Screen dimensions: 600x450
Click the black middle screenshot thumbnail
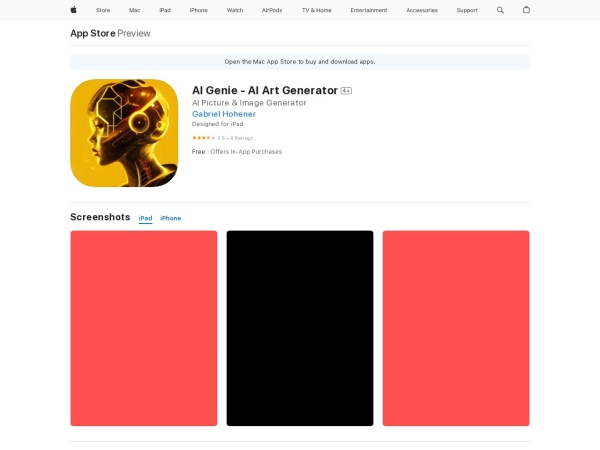[300, 328]
